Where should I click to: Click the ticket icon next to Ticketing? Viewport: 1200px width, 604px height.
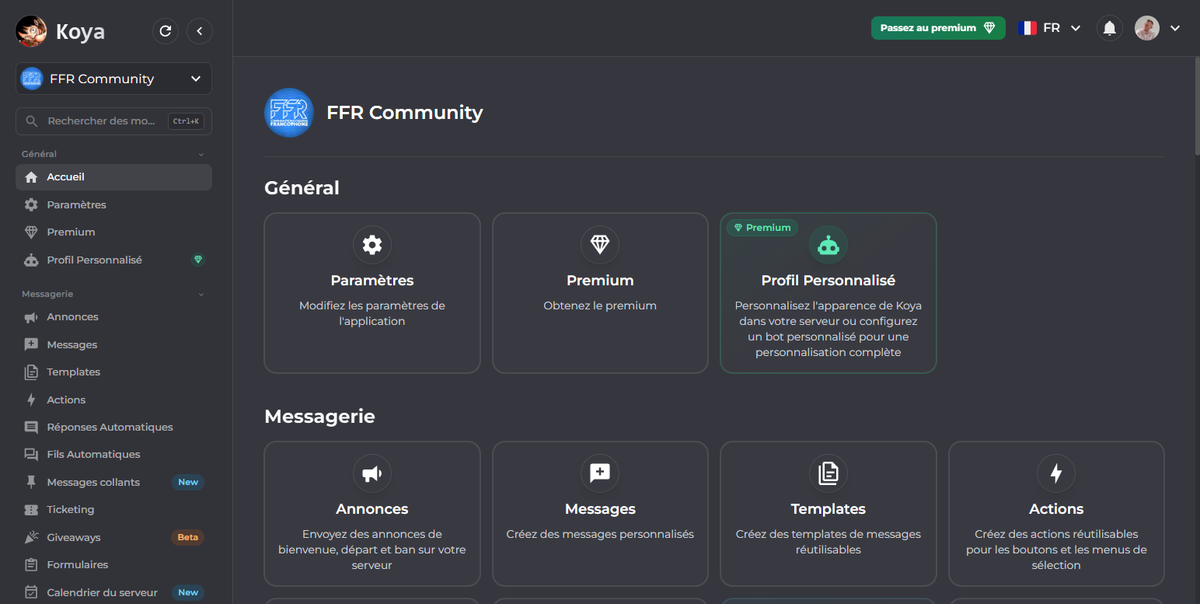click(31, 510)
